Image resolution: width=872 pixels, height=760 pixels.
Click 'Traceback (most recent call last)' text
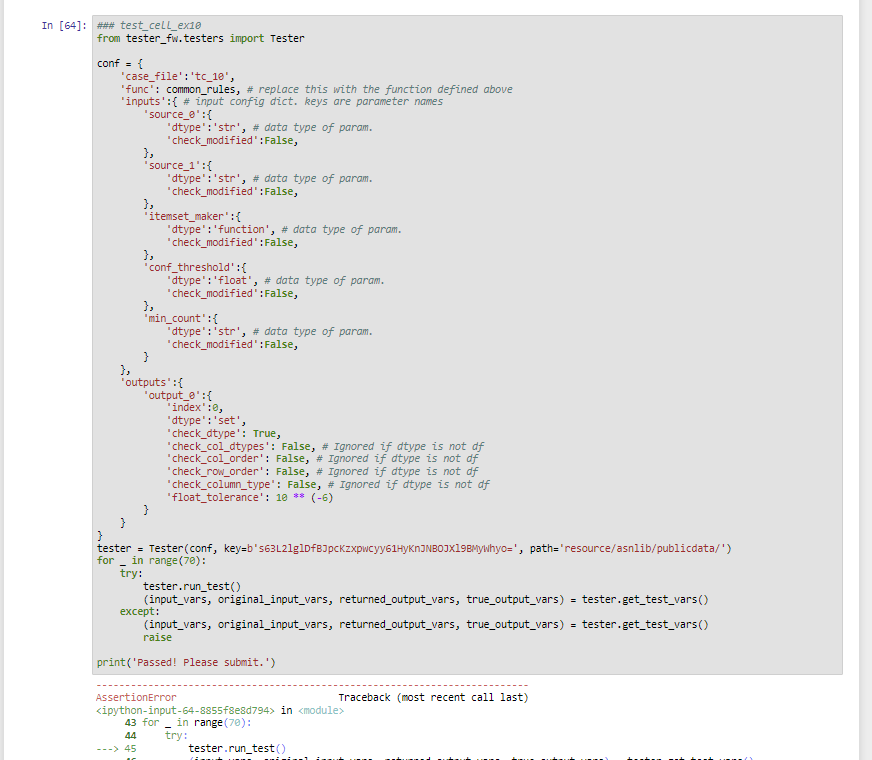(x=433, y=698)
